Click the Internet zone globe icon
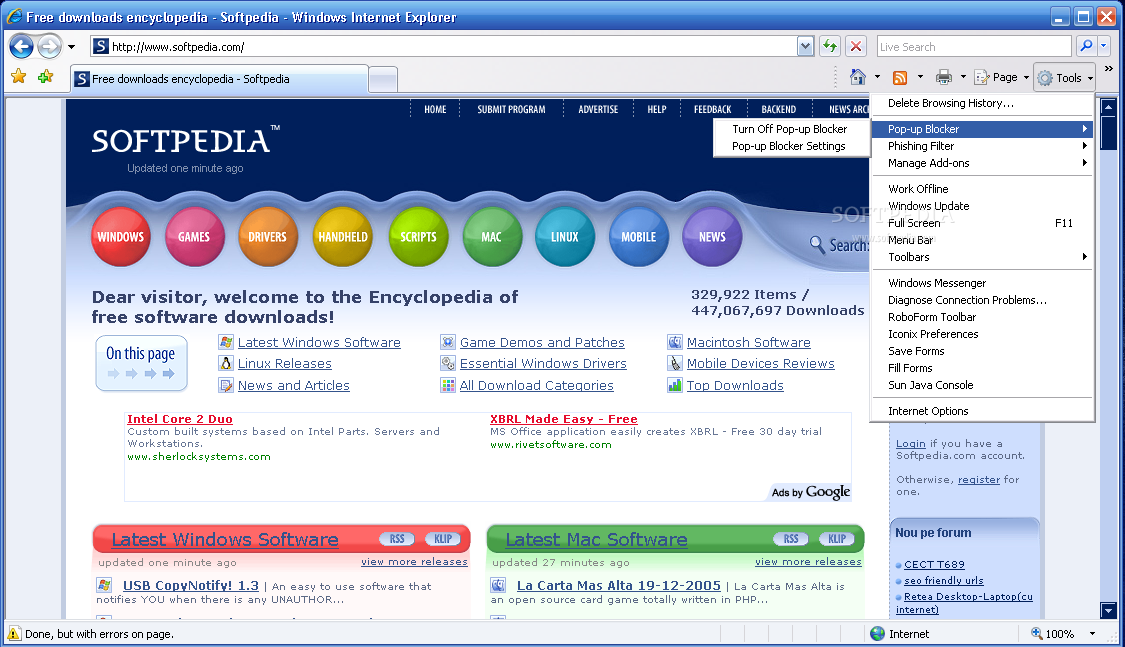 pyautogui.click(x=877, y=633)
